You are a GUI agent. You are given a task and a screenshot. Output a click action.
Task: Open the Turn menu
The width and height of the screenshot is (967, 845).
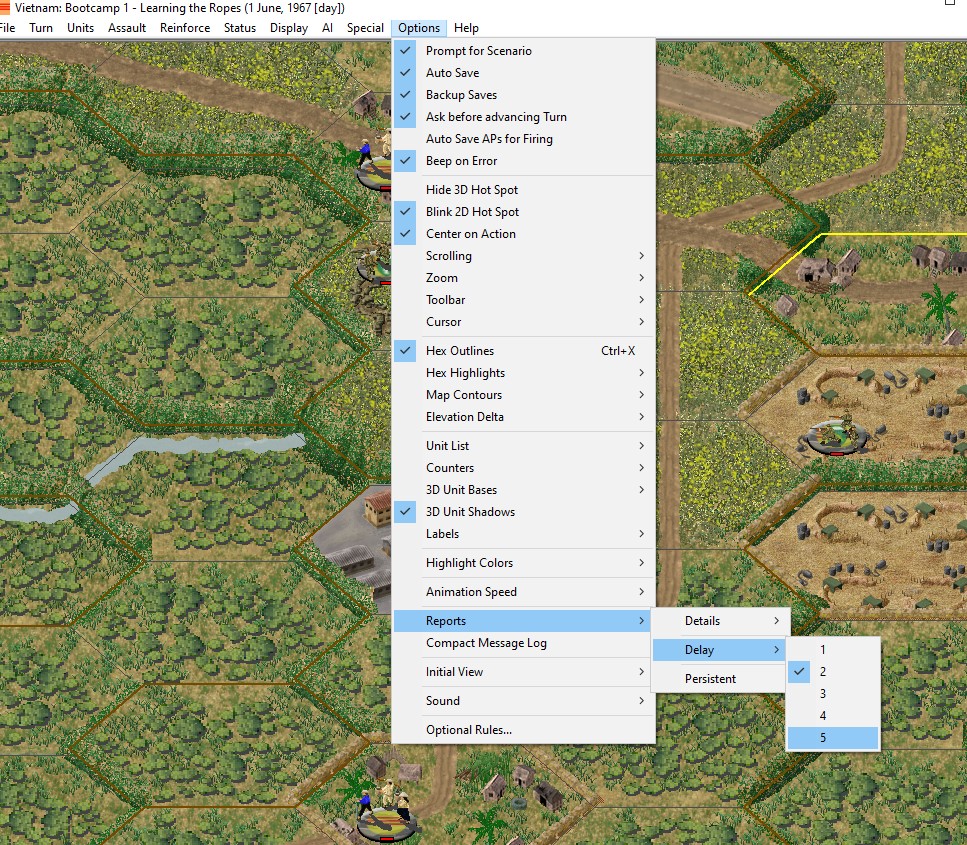pyautogui.click(x=41, y=28)
